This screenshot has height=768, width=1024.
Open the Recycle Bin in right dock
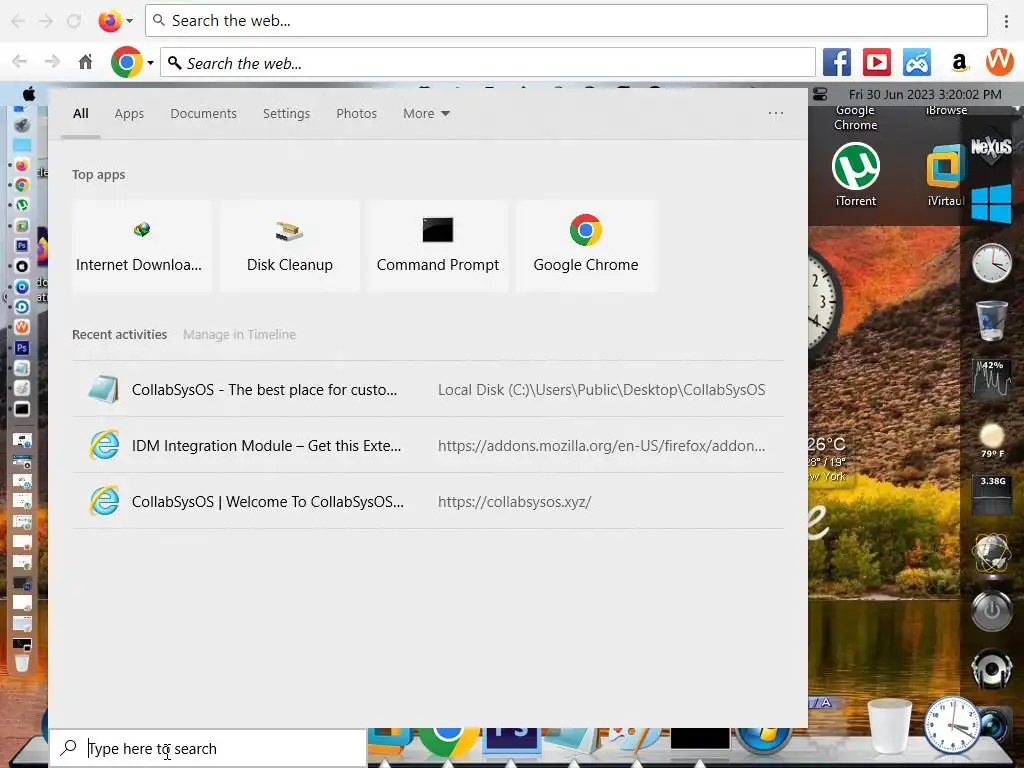tap(991, 320)
